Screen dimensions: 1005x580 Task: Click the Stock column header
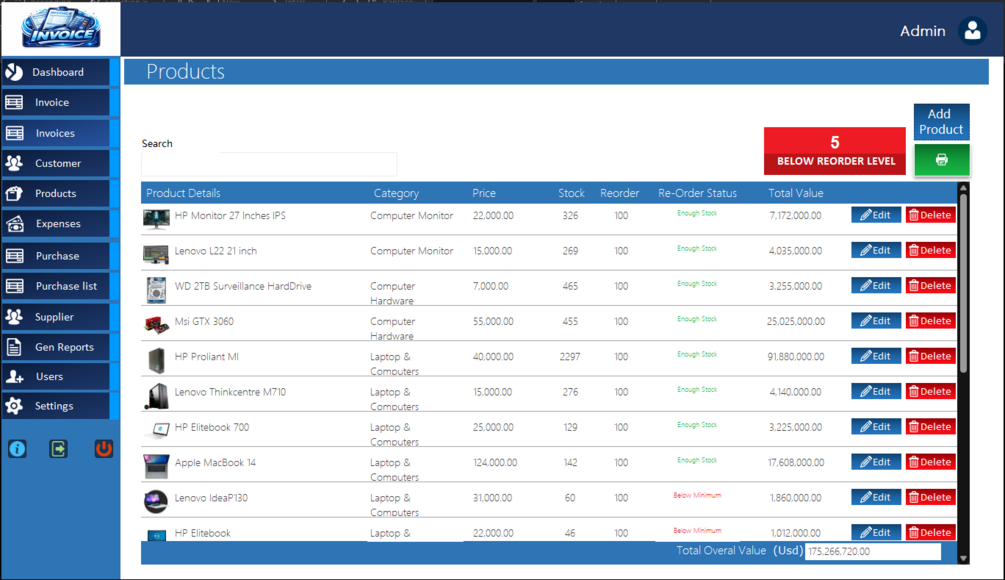point(571,193)
